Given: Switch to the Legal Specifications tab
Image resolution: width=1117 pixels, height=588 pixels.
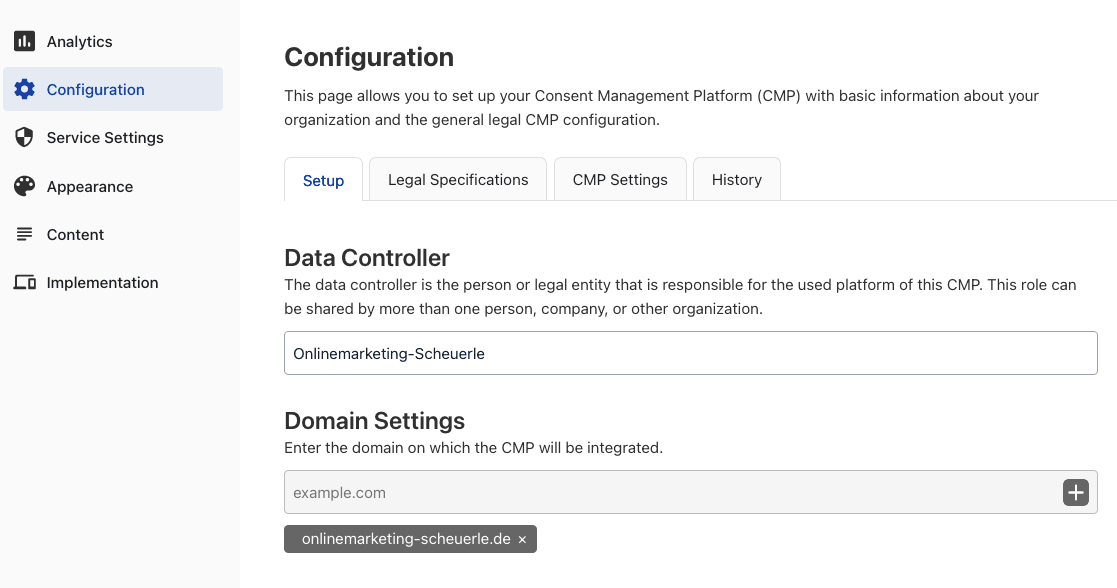Looking at the screenshot, I should [x=458, y=180].
